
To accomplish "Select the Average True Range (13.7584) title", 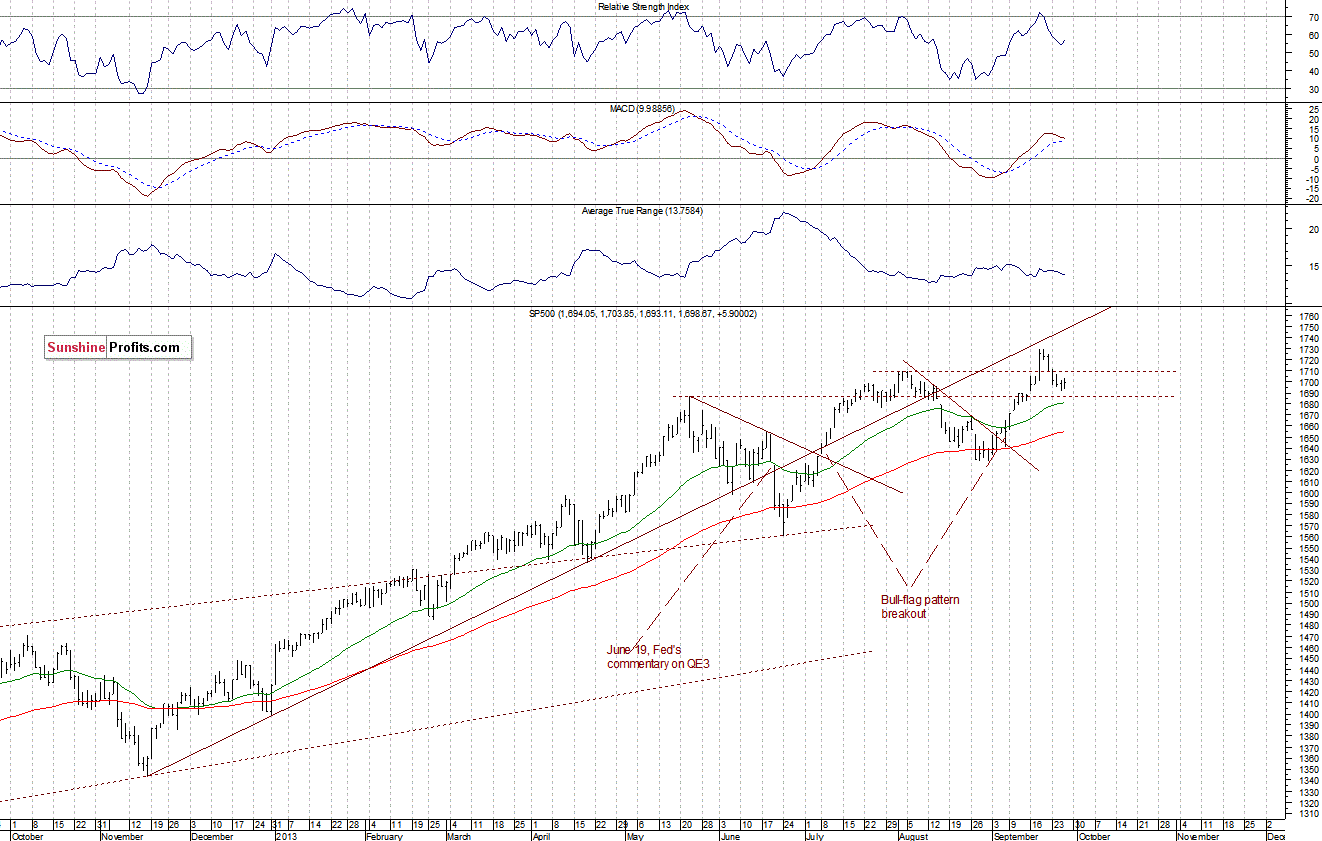I will click(x=643, y=211).
